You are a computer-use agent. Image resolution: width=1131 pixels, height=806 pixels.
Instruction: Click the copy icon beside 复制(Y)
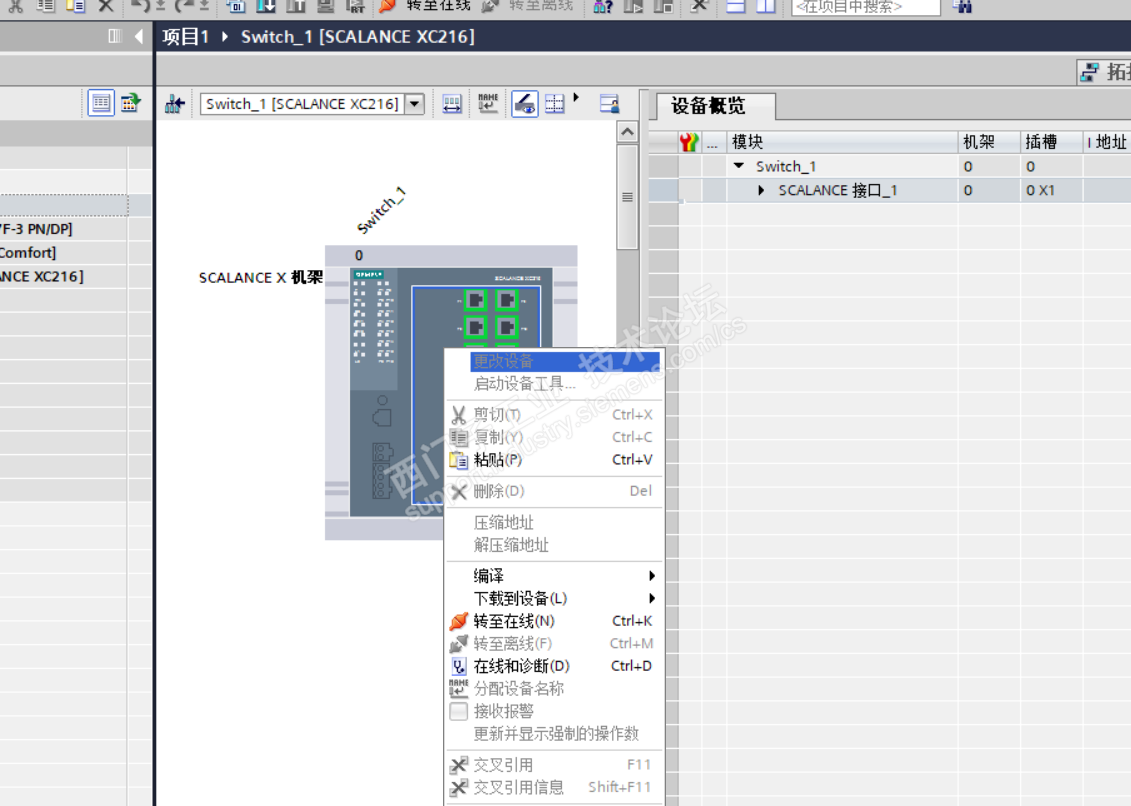coord(459,437)
